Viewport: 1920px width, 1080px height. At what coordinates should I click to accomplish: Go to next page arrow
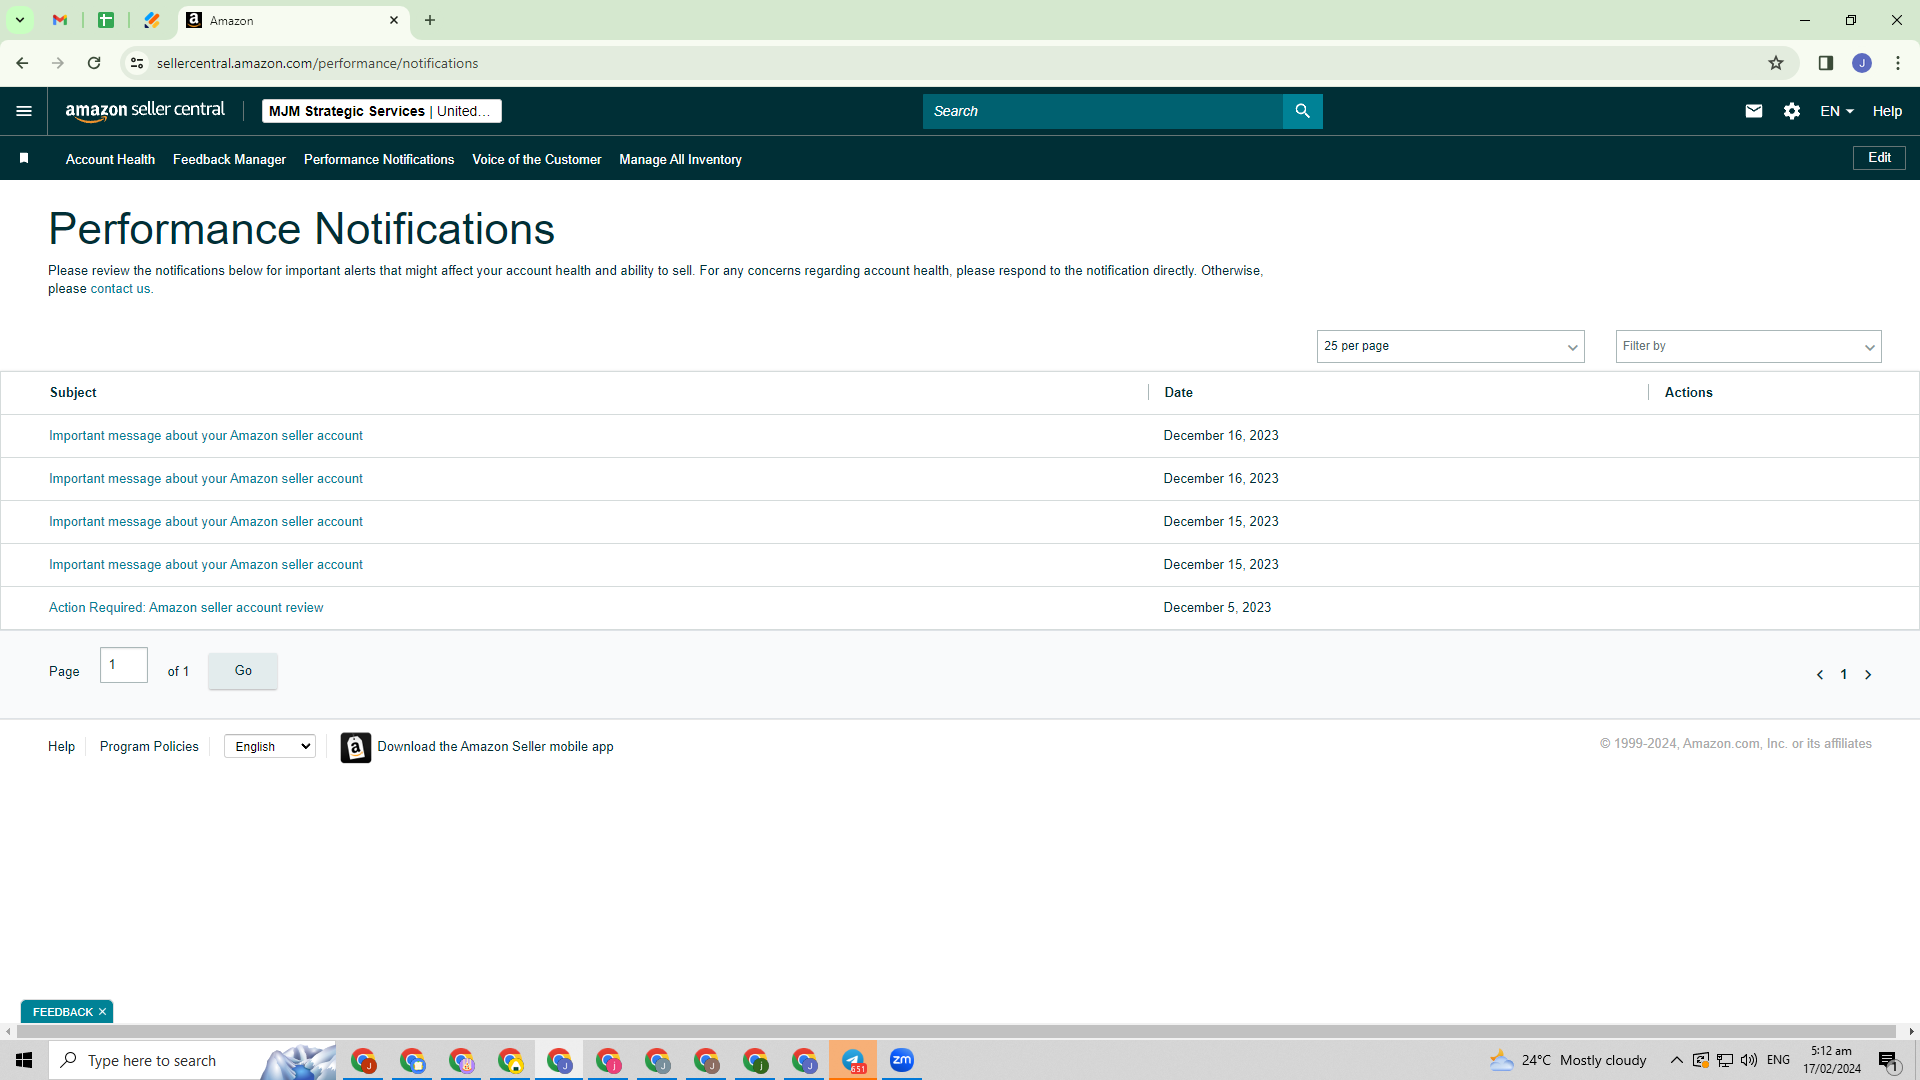tap(1868, 675)
